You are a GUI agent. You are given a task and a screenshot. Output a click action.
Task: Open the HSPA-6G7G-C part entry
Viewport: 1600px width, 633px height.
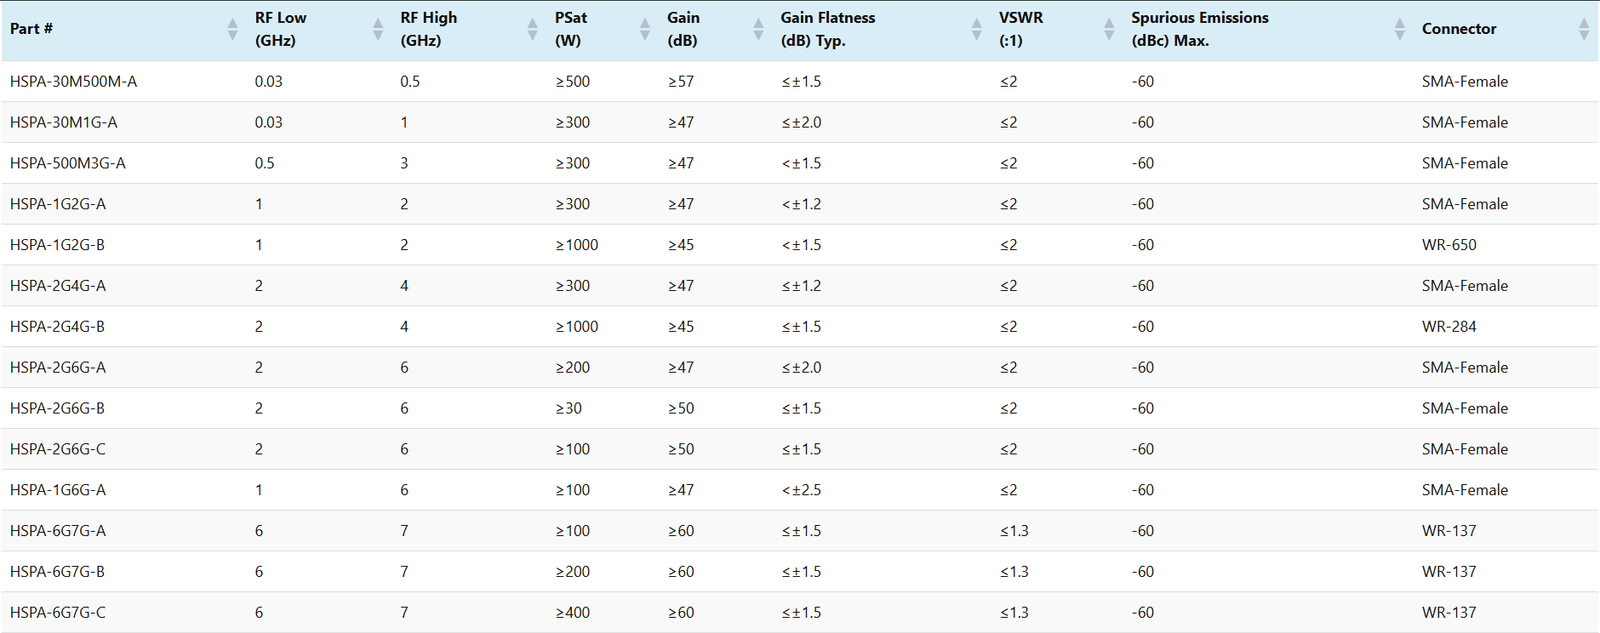(58, 613)
